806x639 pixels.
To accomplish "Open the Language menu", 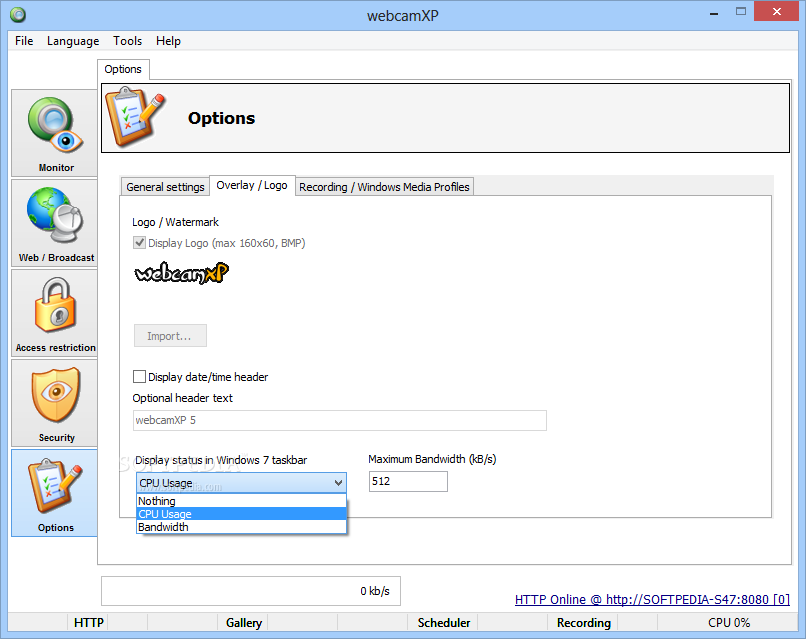I will click(73, 41).
